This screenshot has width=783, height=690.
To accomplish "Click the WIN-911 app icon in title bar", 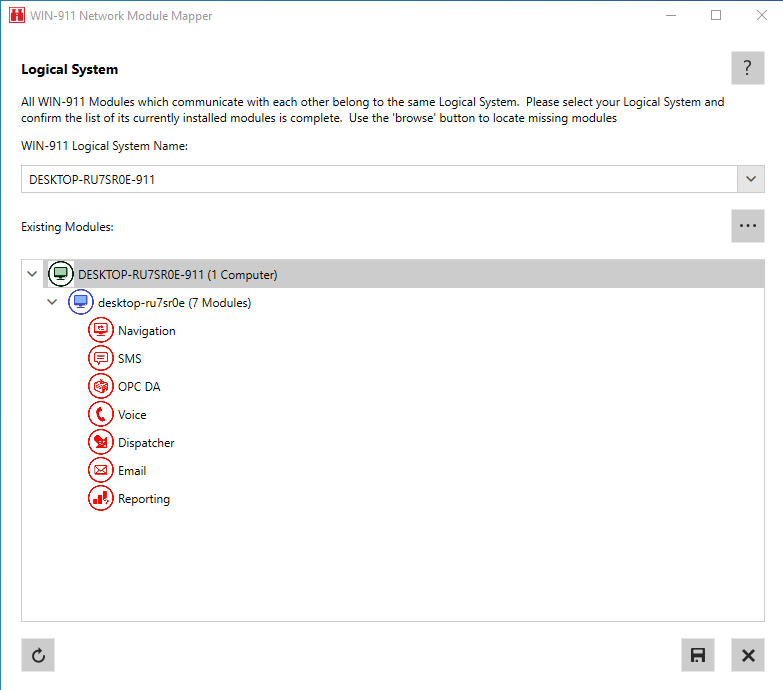I will click(x=16, y=15).
